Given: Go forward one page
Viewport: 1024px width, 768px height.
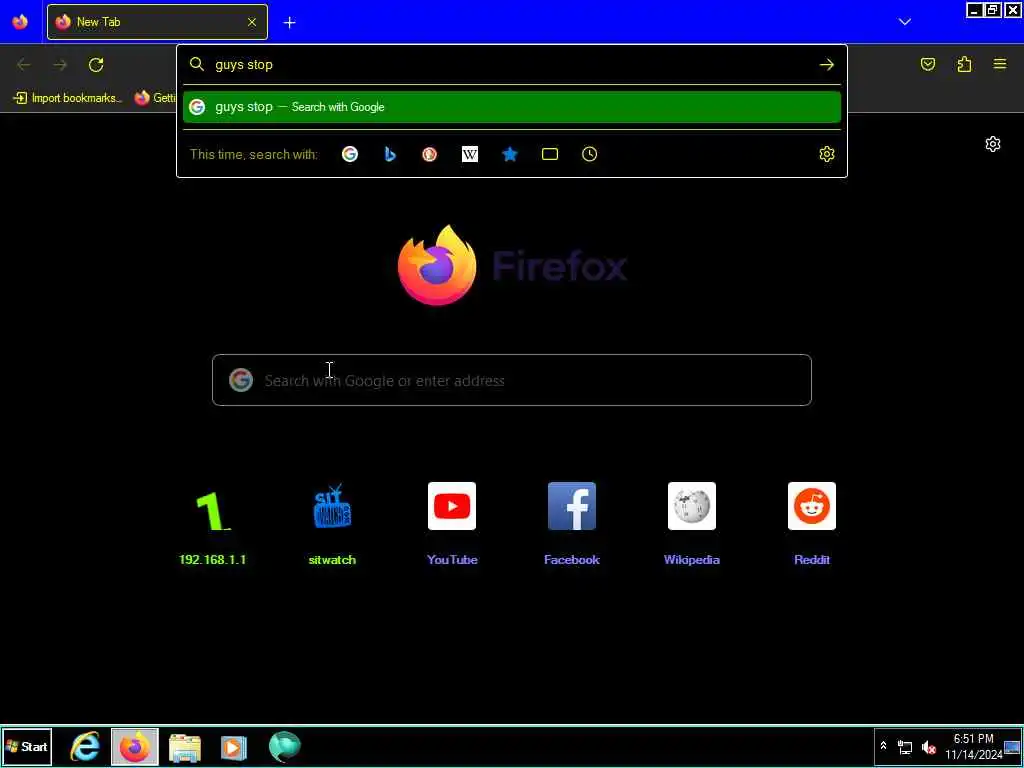Looking at the screenshot, I should 60,65.
